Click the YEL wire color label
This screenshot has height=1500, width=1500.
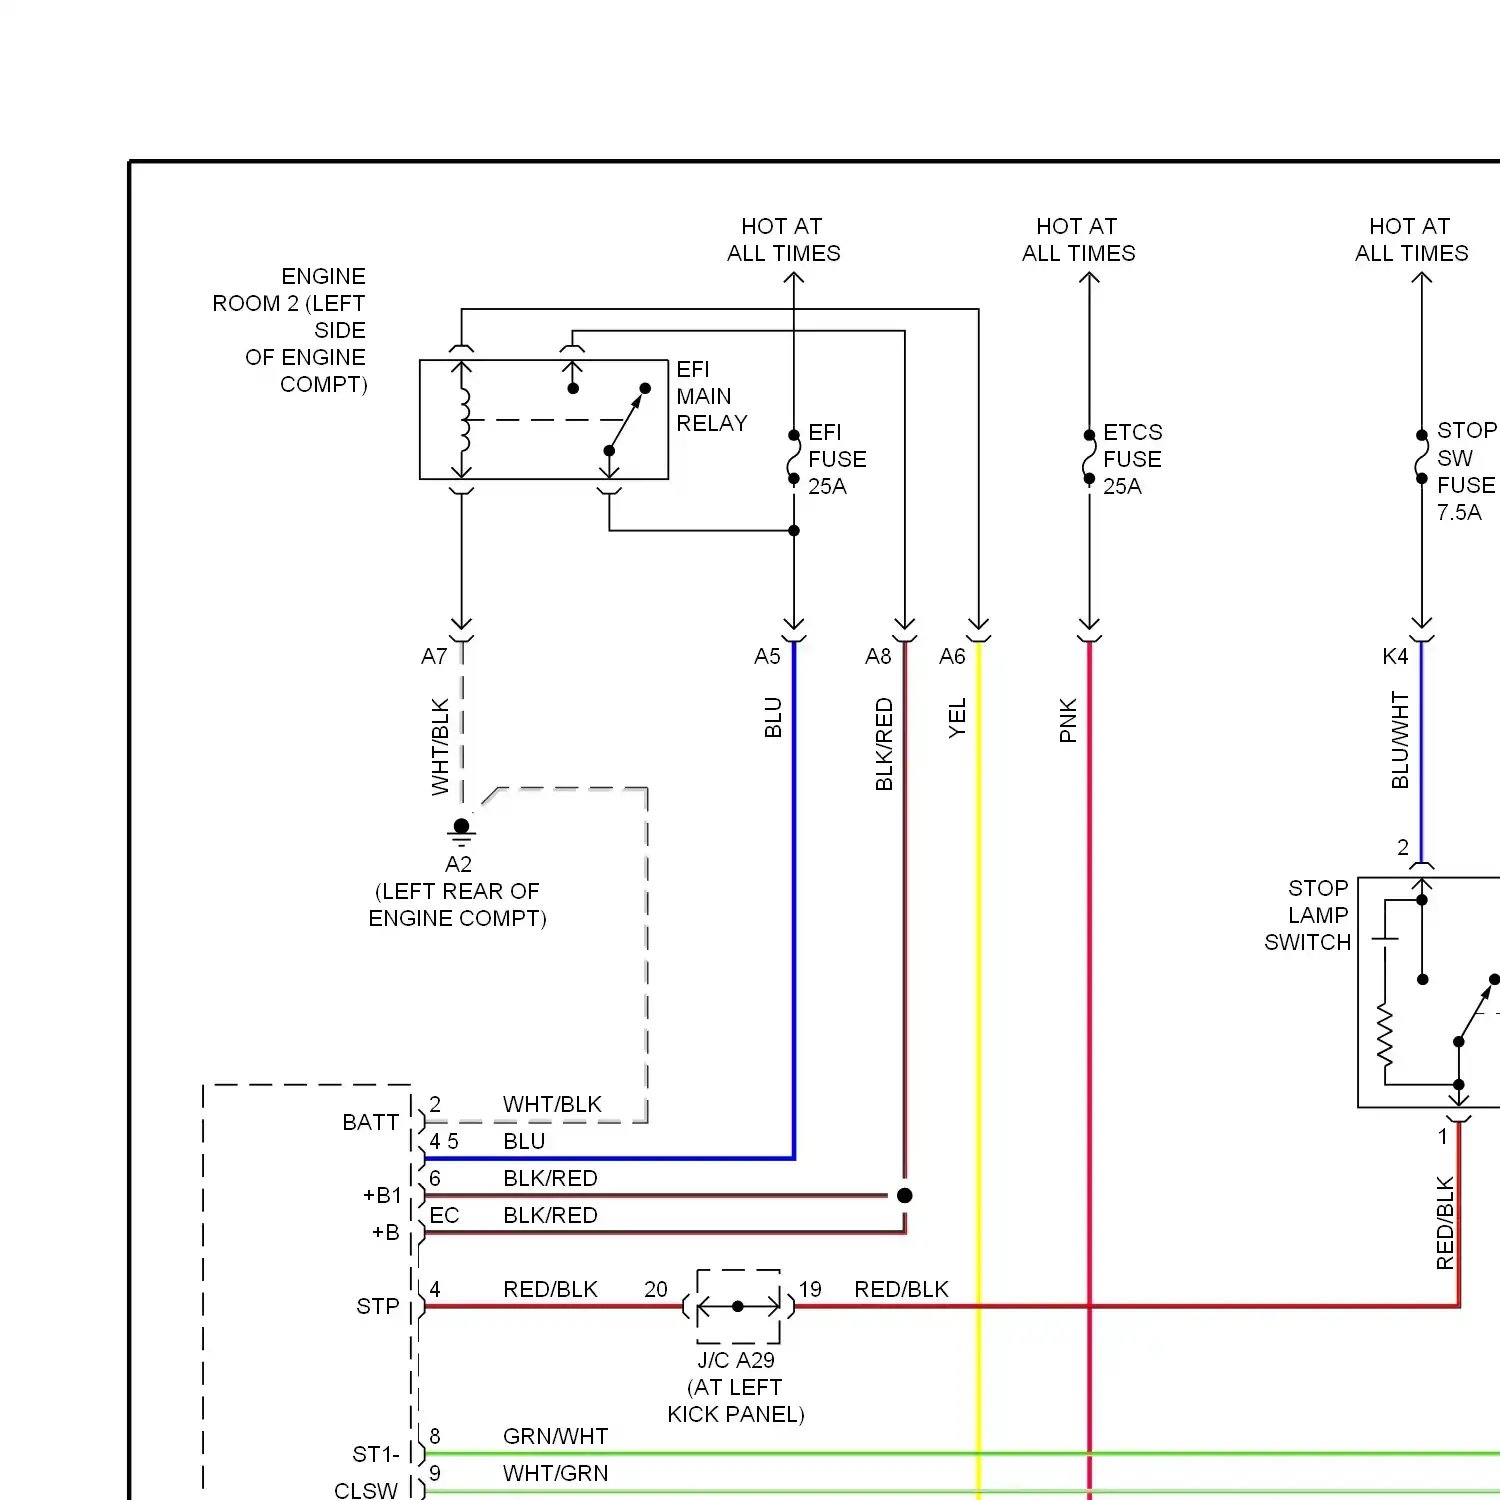957,718
